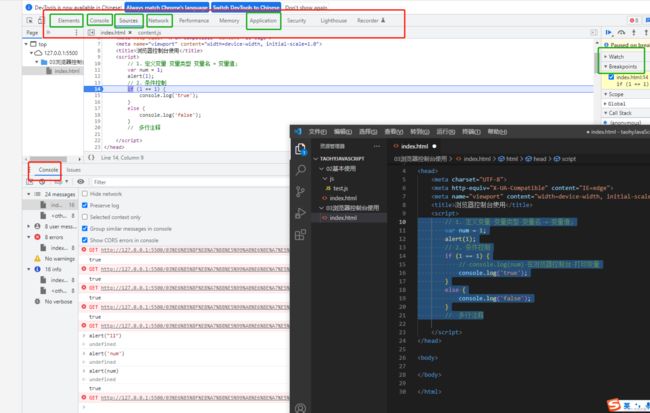Open VS Code Extensions view
This screenshot has height=413, width=650.
pos(301,235)
